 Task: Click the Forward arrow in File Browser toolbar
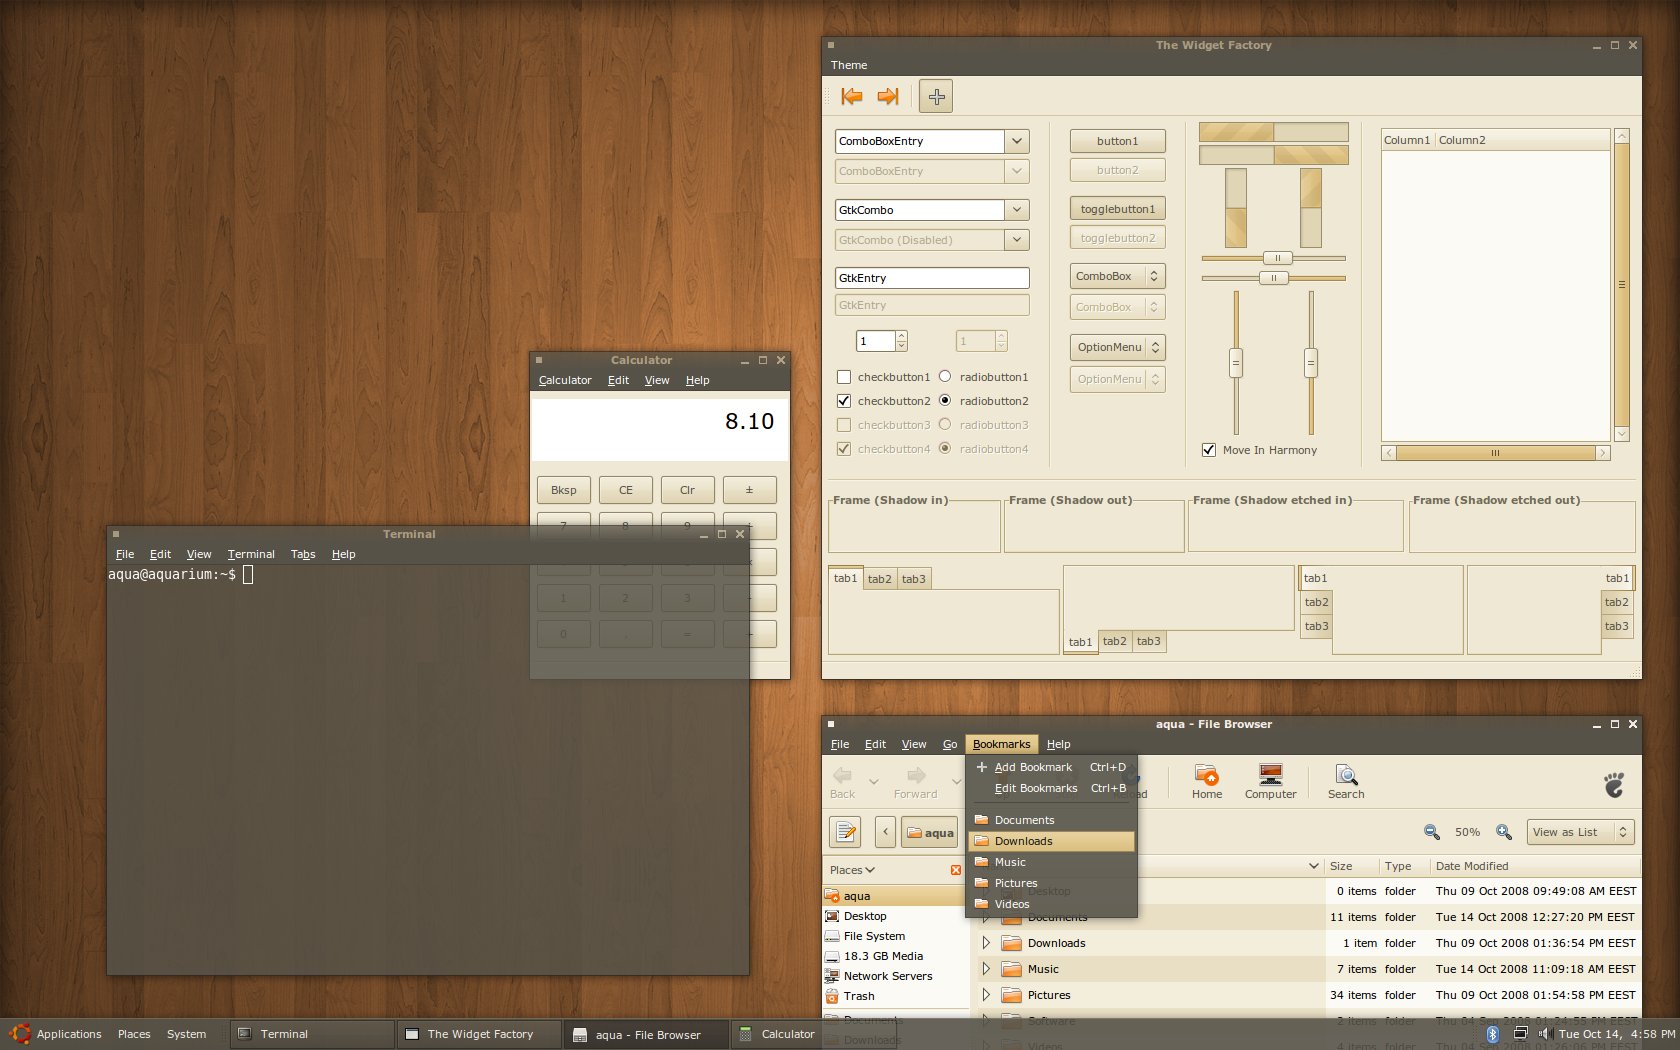point(916,781)
